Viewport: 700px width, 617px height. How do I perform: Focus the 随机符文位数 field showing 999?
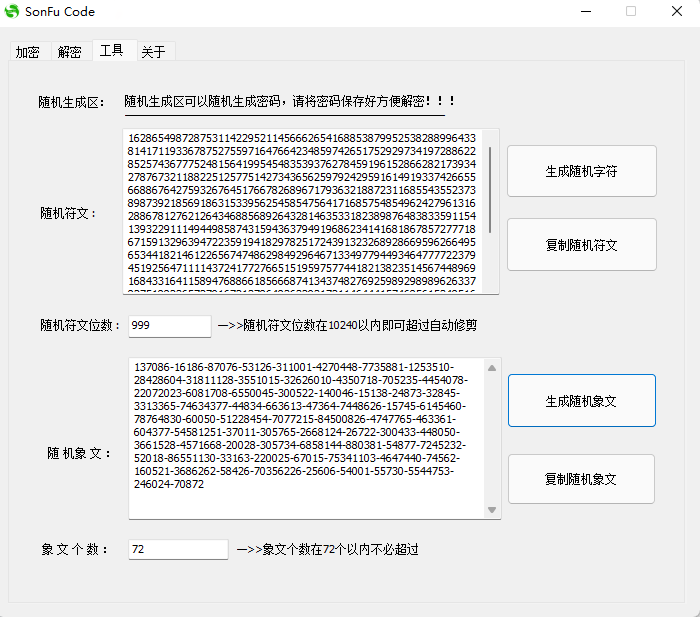click(169, 326)
